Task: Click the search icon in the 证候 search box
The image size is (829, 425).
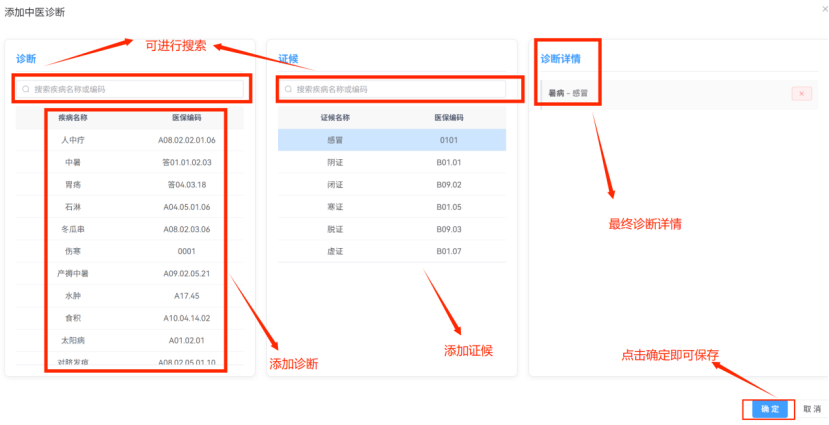Action: point(289,89)
